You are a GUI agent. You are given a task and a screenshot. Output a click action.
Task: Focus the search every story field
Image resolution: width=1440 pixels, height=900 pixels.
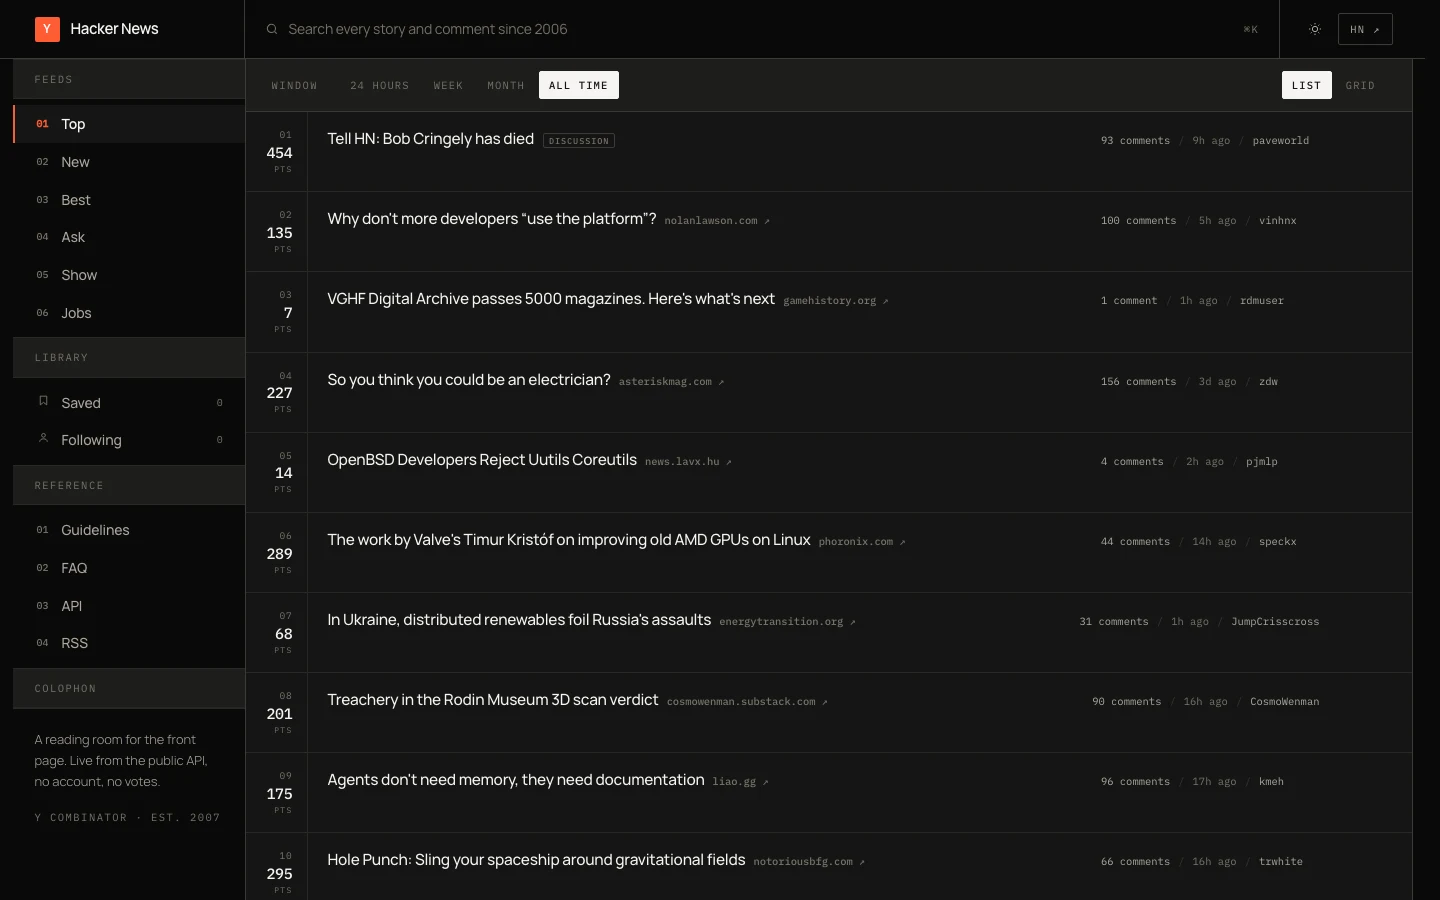(x=760, y=29)
